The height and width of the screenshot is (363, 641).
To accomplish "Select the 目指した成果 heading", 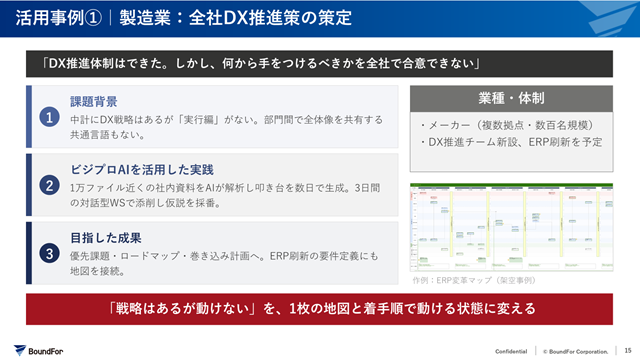I will (x=105, y=238).
